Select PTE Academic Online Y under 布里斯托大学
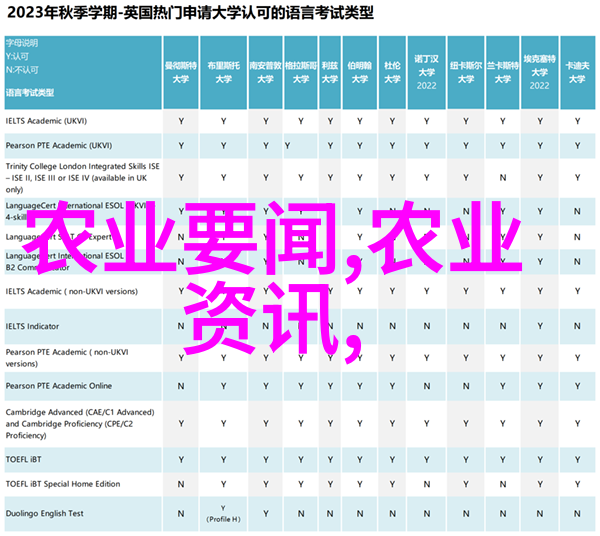The image size is (600, 536). pyautogui.click(x=223, y=386)
